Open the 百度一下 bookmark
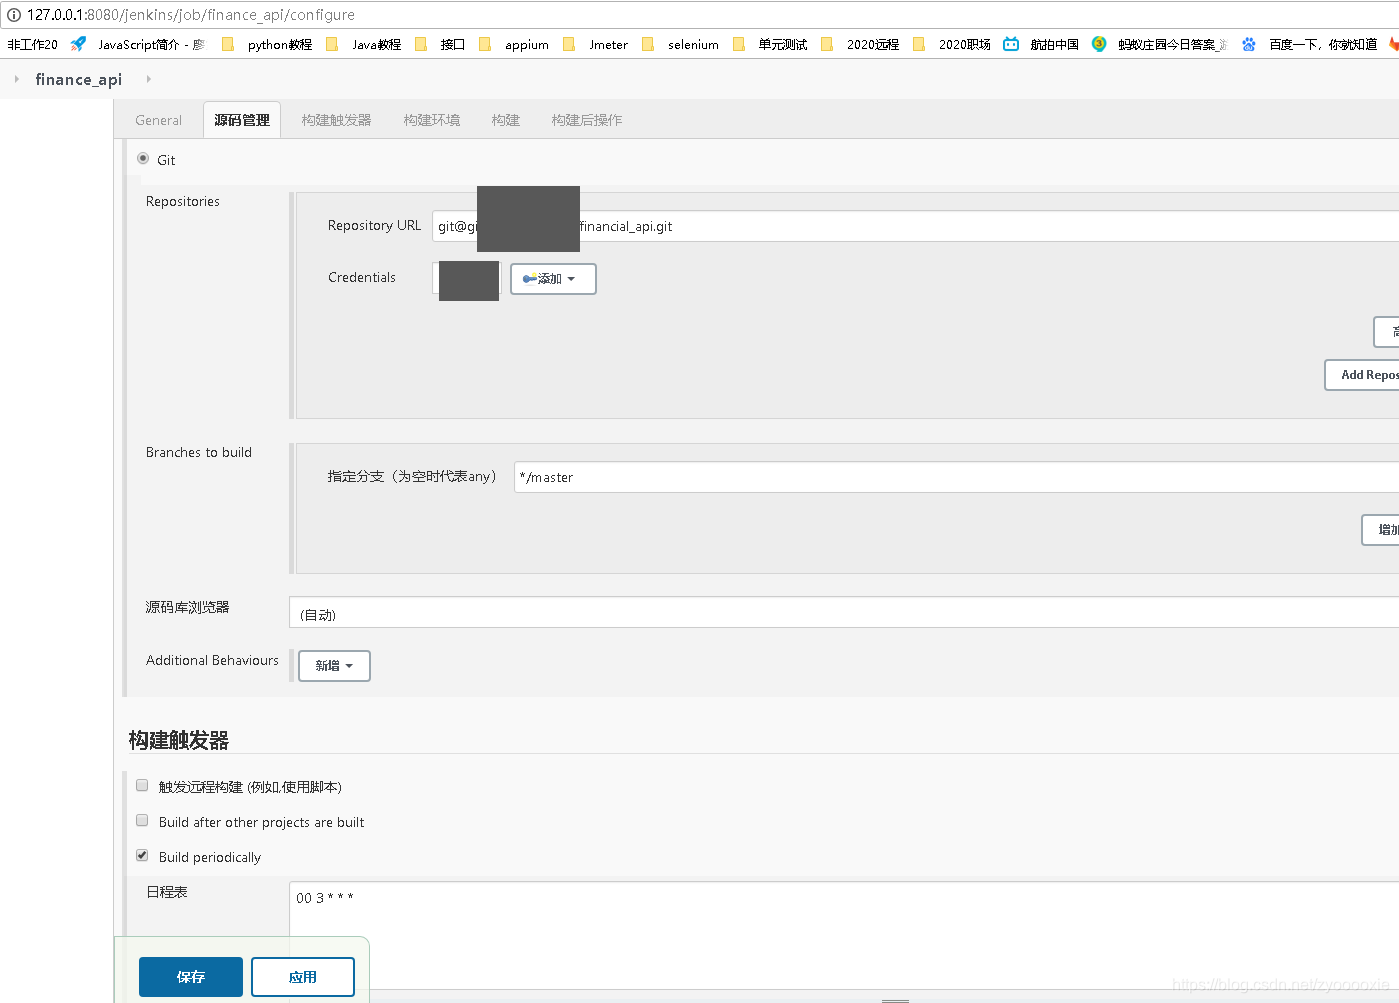Screen dimensions: 1399x1003 tap(1310, 44)
